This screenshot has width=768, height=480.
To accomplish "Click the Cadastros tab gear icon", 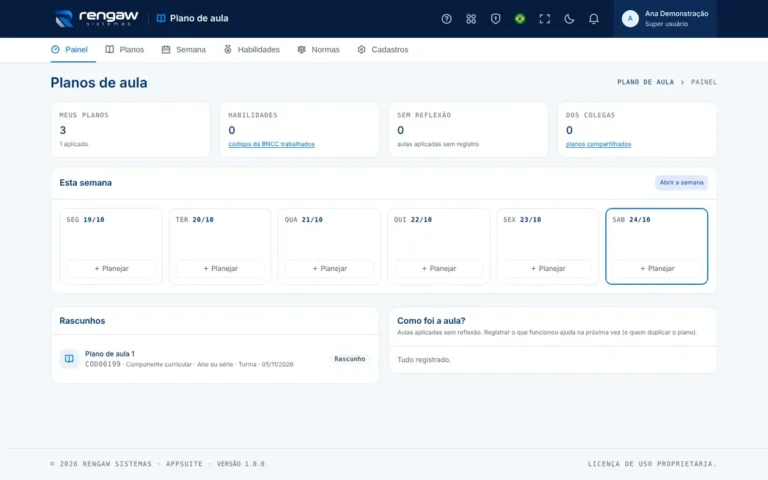I will click(361, 49).
